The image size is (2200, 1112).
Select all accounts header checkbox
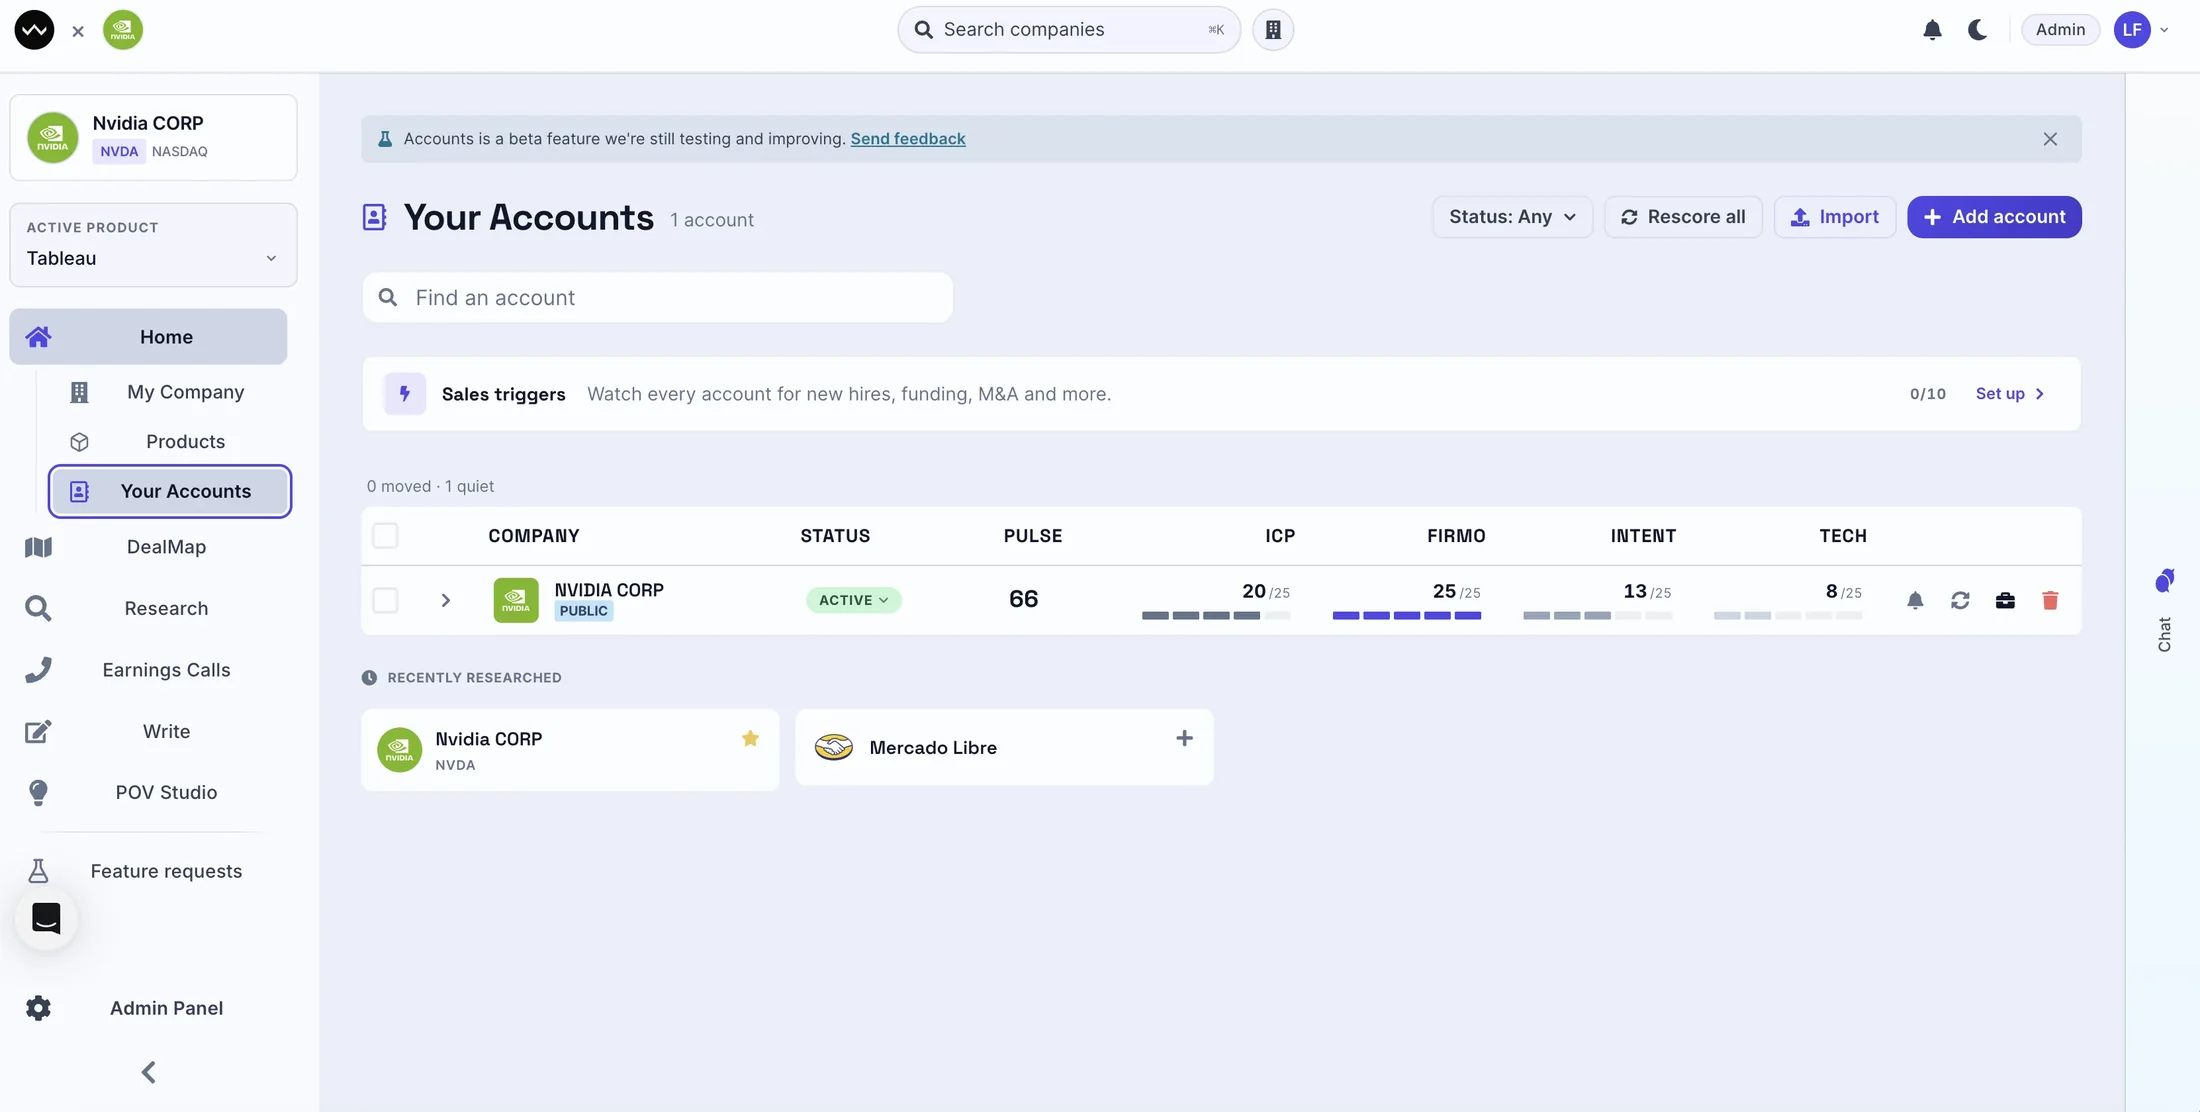(385, 536)
